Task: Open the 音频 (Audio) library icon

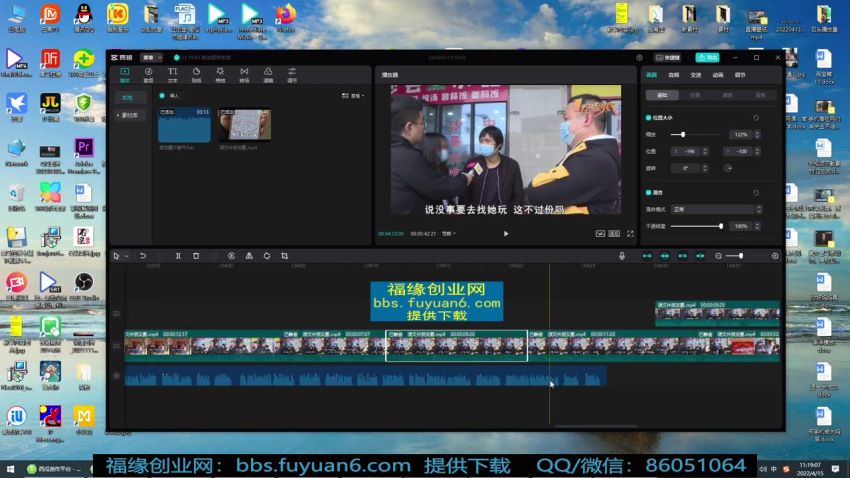Action: coord(148,75)
